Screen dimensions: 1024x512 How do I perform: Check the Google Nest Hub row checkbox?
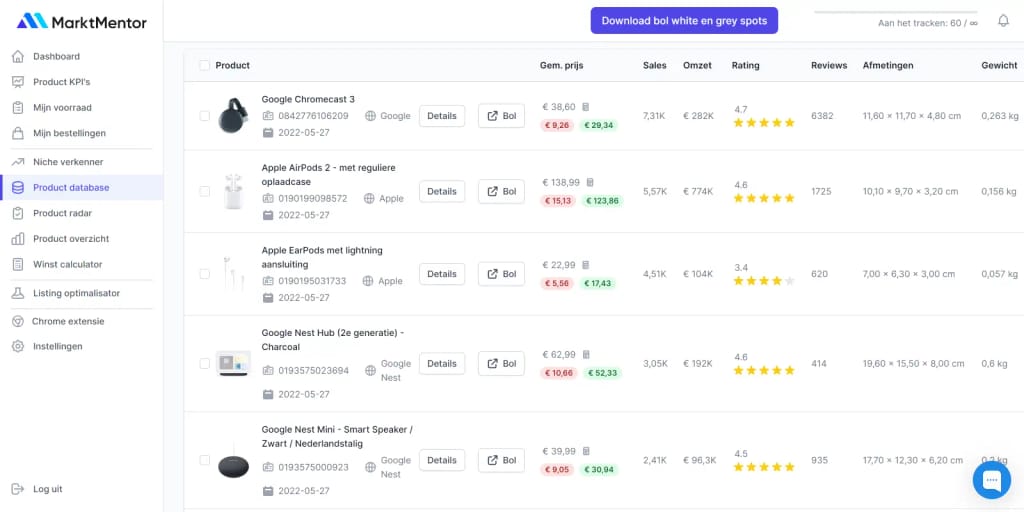click(x=204, y=363)
